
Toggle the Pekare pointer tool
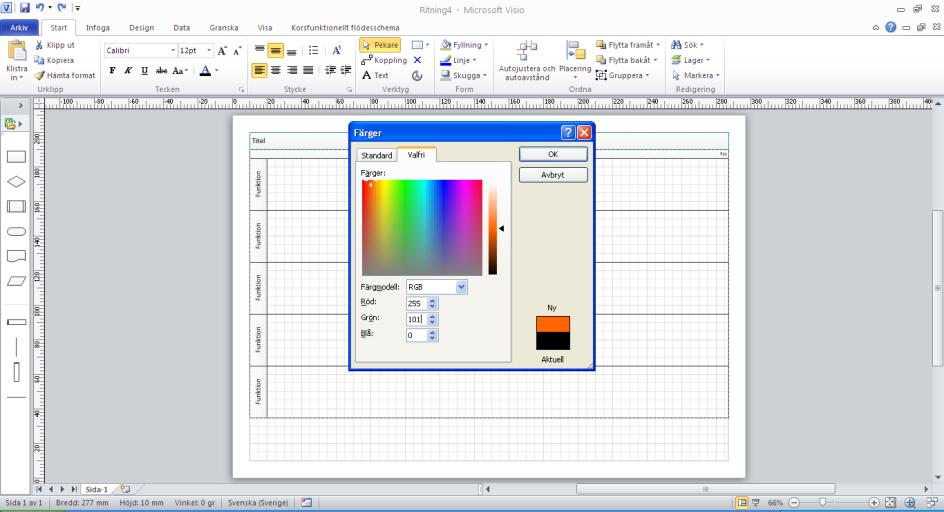(380, 45)
